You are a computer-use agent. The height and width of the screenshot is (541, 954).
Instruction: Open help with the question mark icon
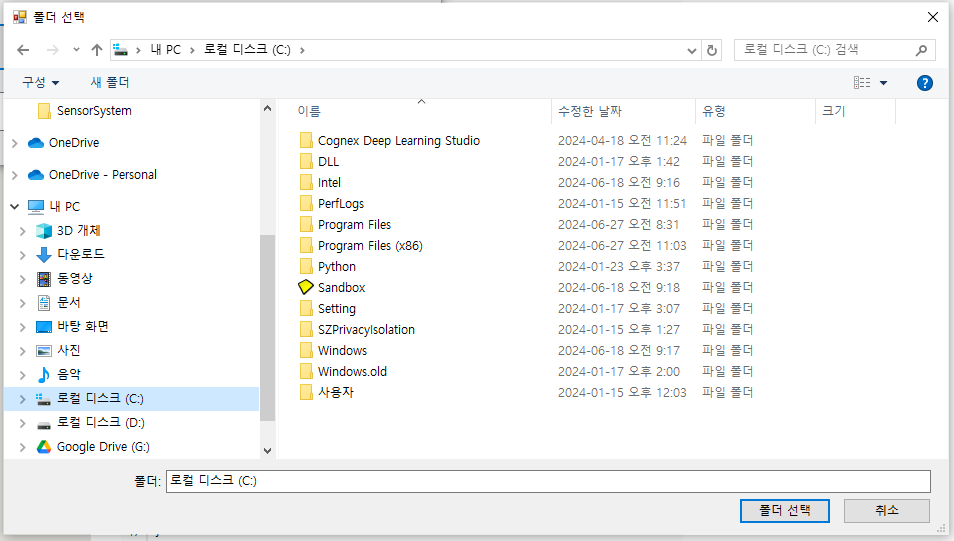pos(925,83)
